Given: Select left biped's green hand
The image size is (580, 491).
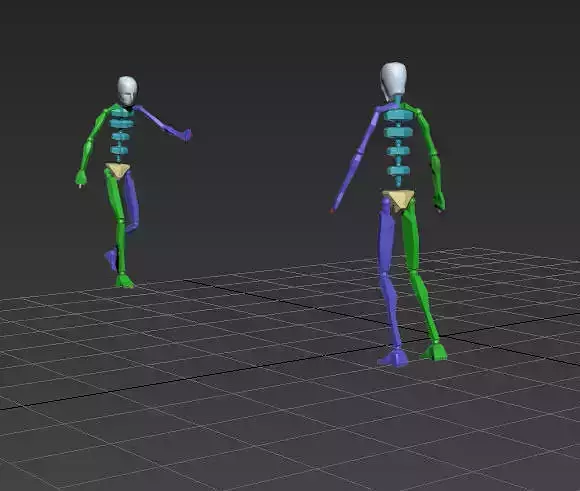Looking at the screenshot, I should tap(81, 178).
